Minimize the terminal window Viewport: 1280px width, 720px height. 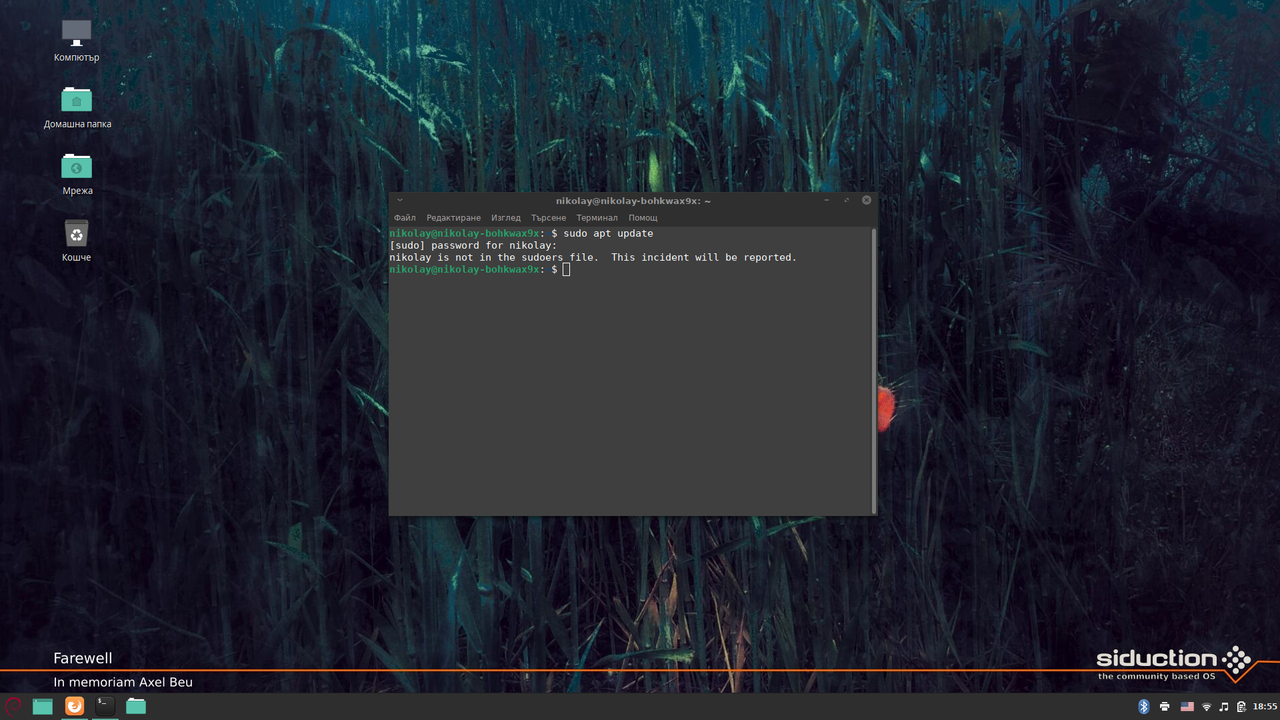(827, 200)
